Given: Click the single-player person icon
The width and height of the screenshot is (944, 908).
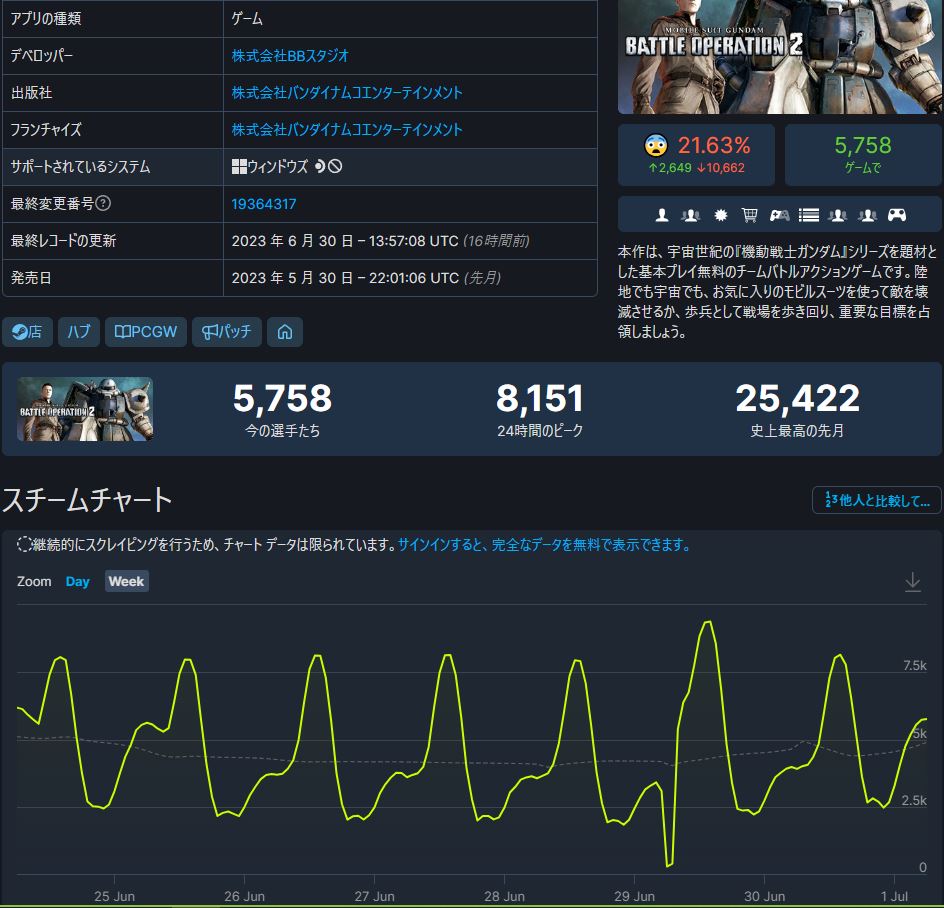Looking at the screenshot, I should tap(661, 215).
